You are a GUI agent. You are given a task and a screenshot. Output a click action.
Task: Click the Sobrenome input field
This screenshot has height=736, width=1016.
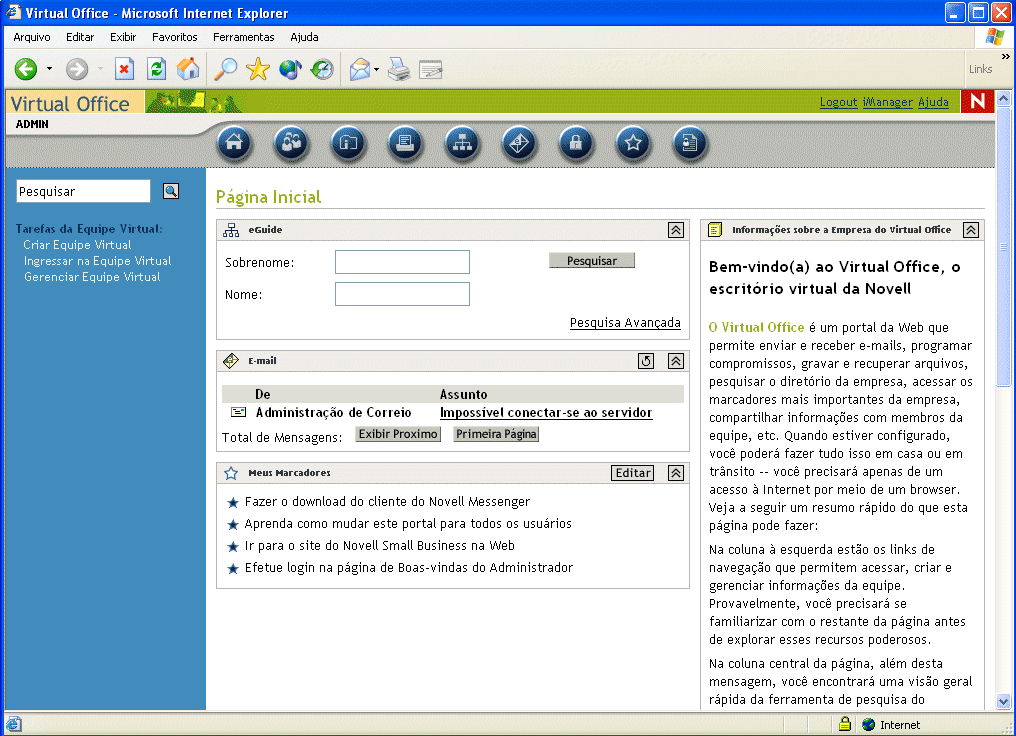(402, 262)
